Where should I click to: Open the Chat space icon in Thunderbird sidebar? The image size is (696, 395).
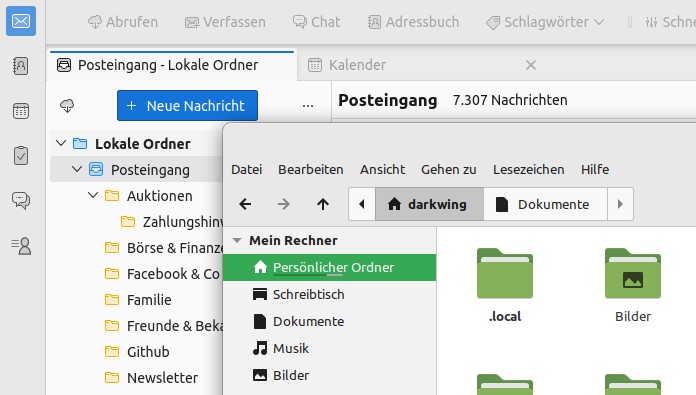(x=21, y=200)
